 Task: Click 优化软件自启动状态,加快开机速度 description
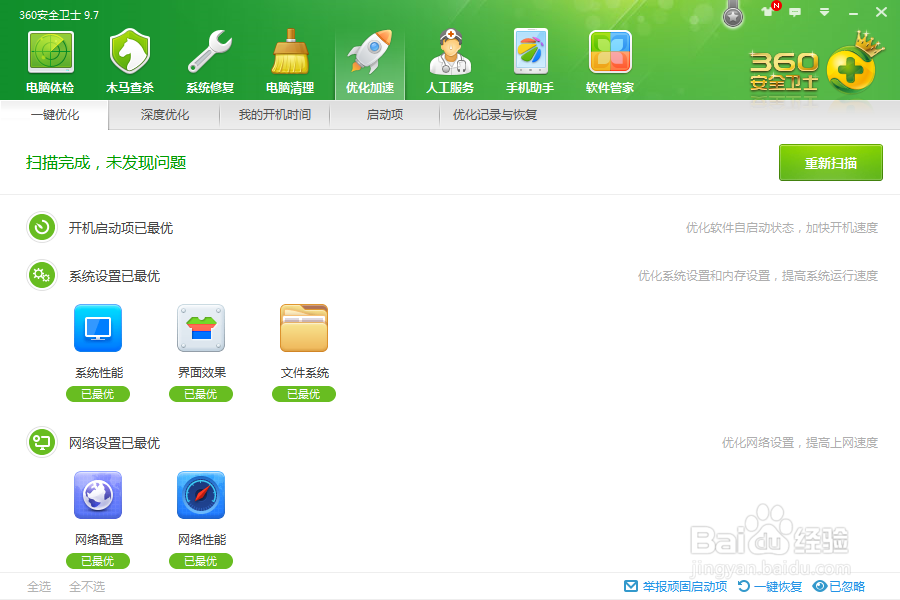[x=782, y=228]
